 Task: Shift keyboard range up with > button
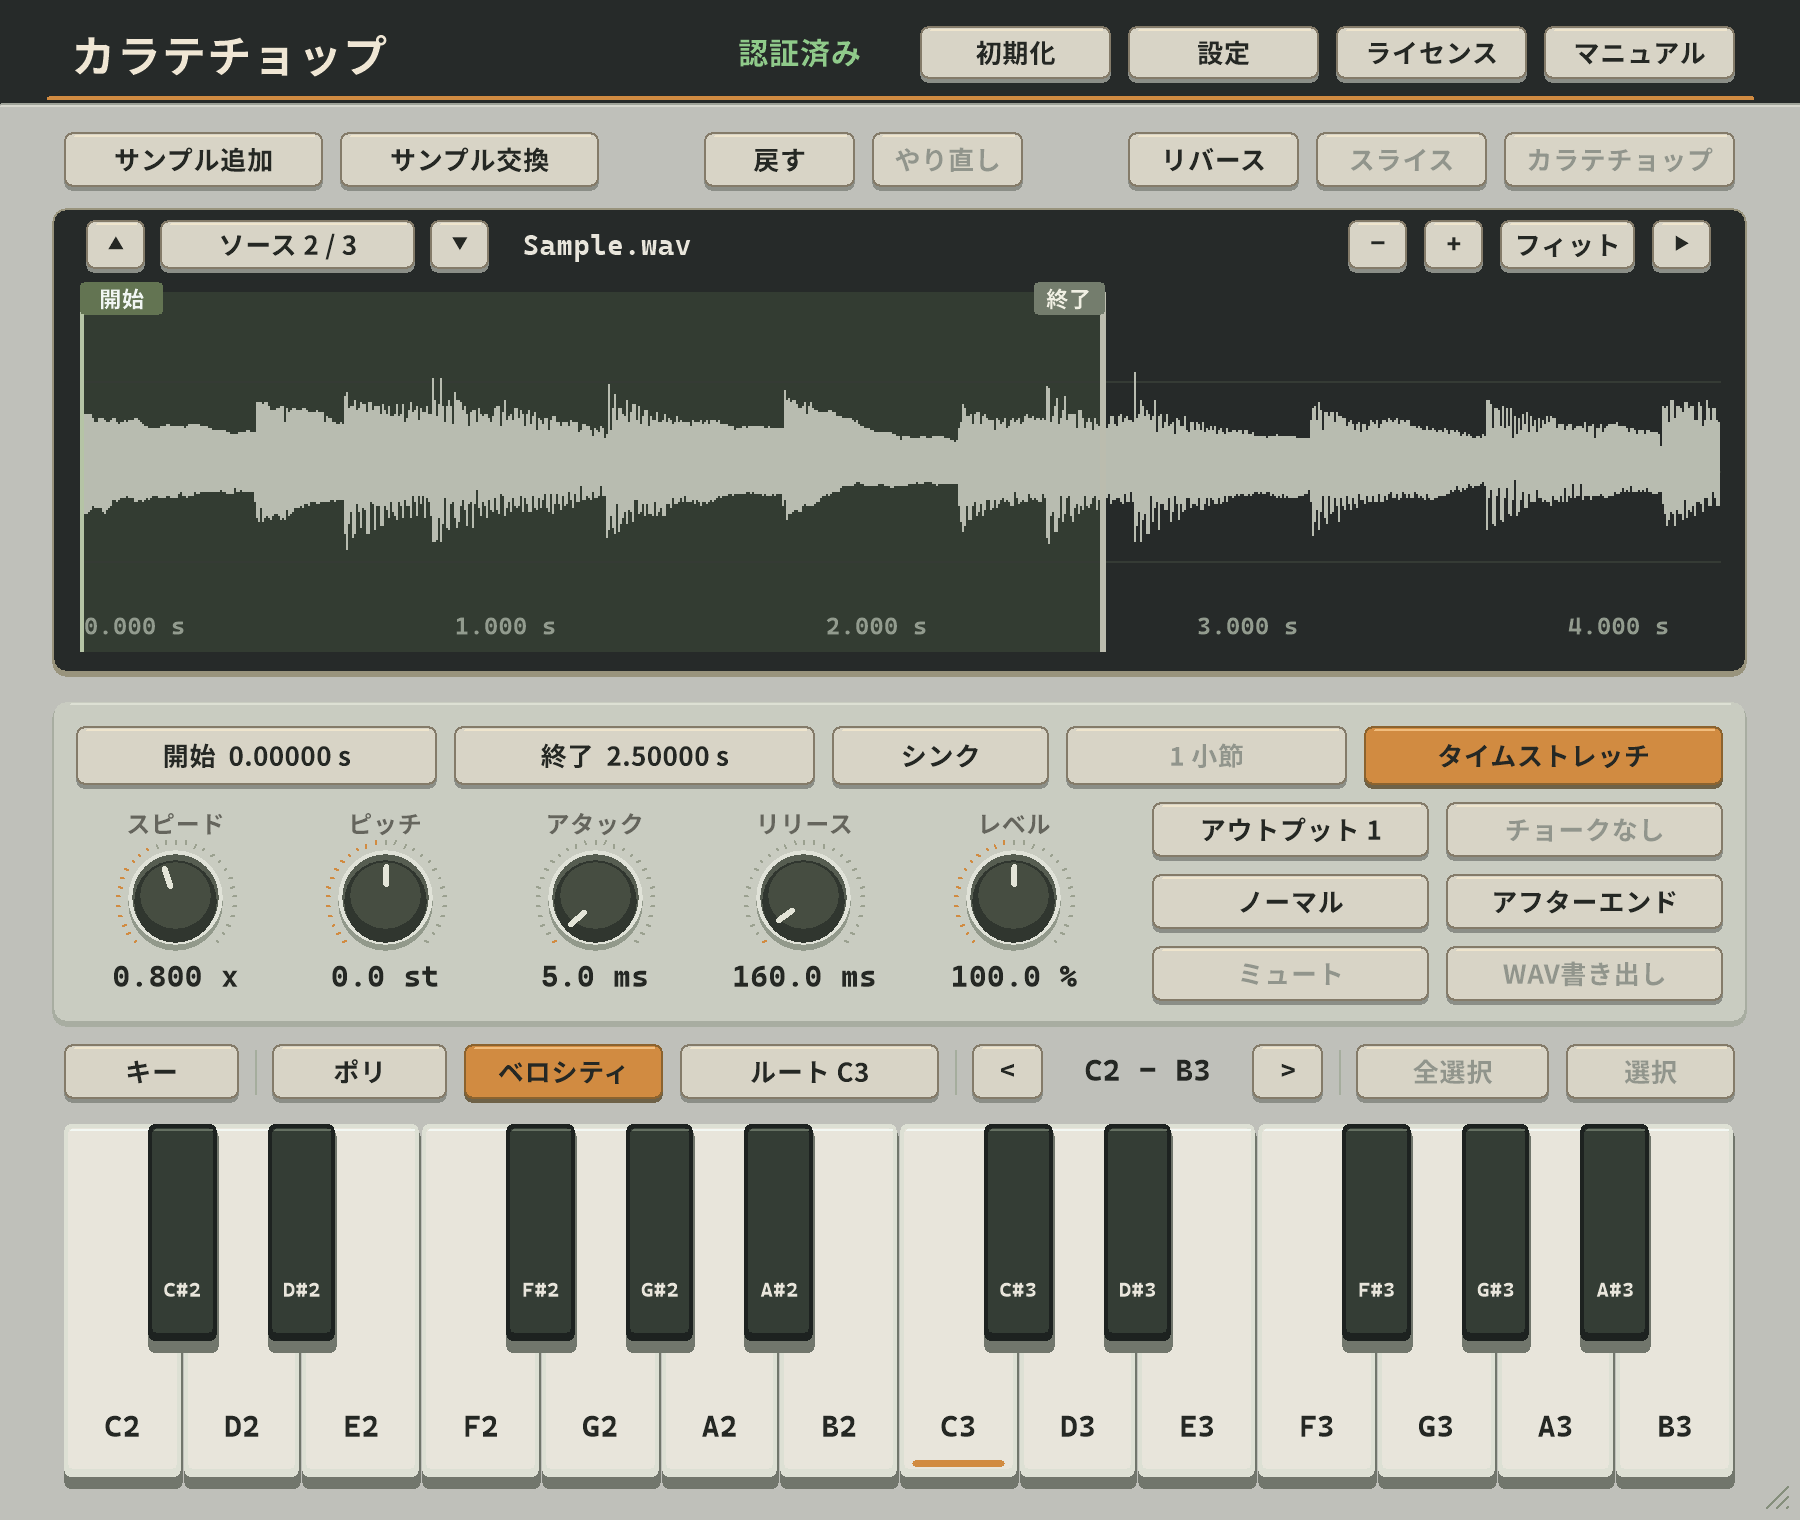(1287, 1072)
